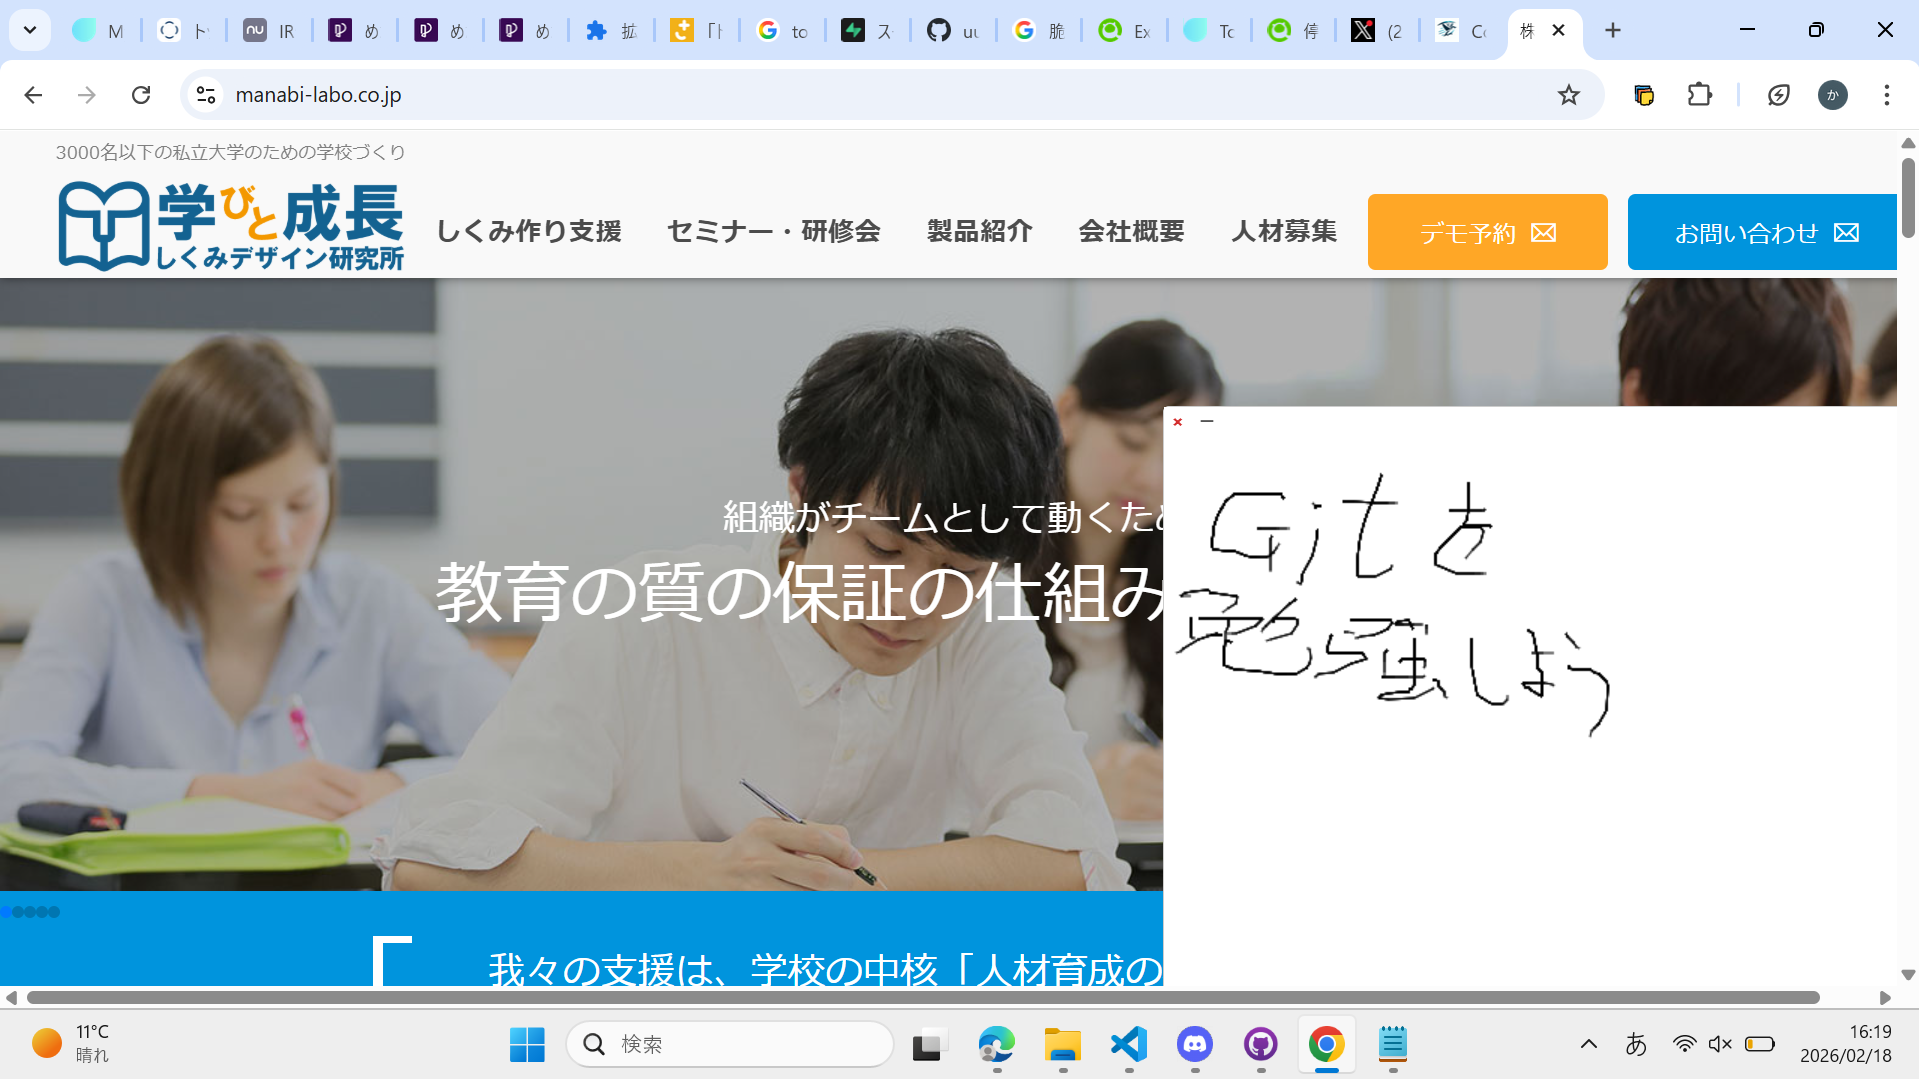Open Chrome three-dot menu
This screenshot has height=1079, width=1919.
click(1886, 95)
